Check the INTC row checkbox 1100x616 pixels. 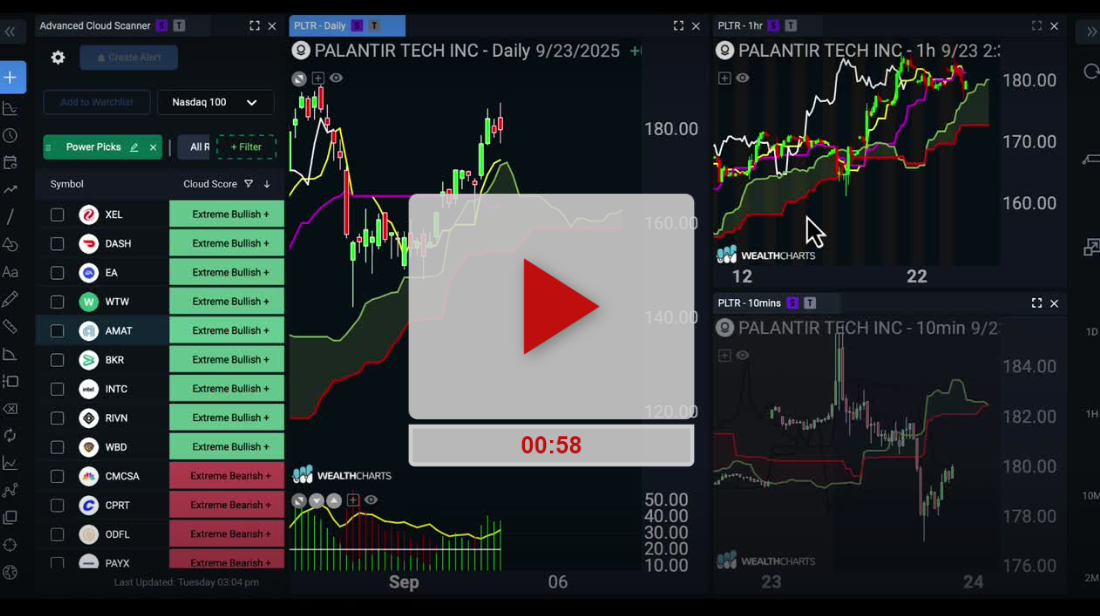[58, 389]
